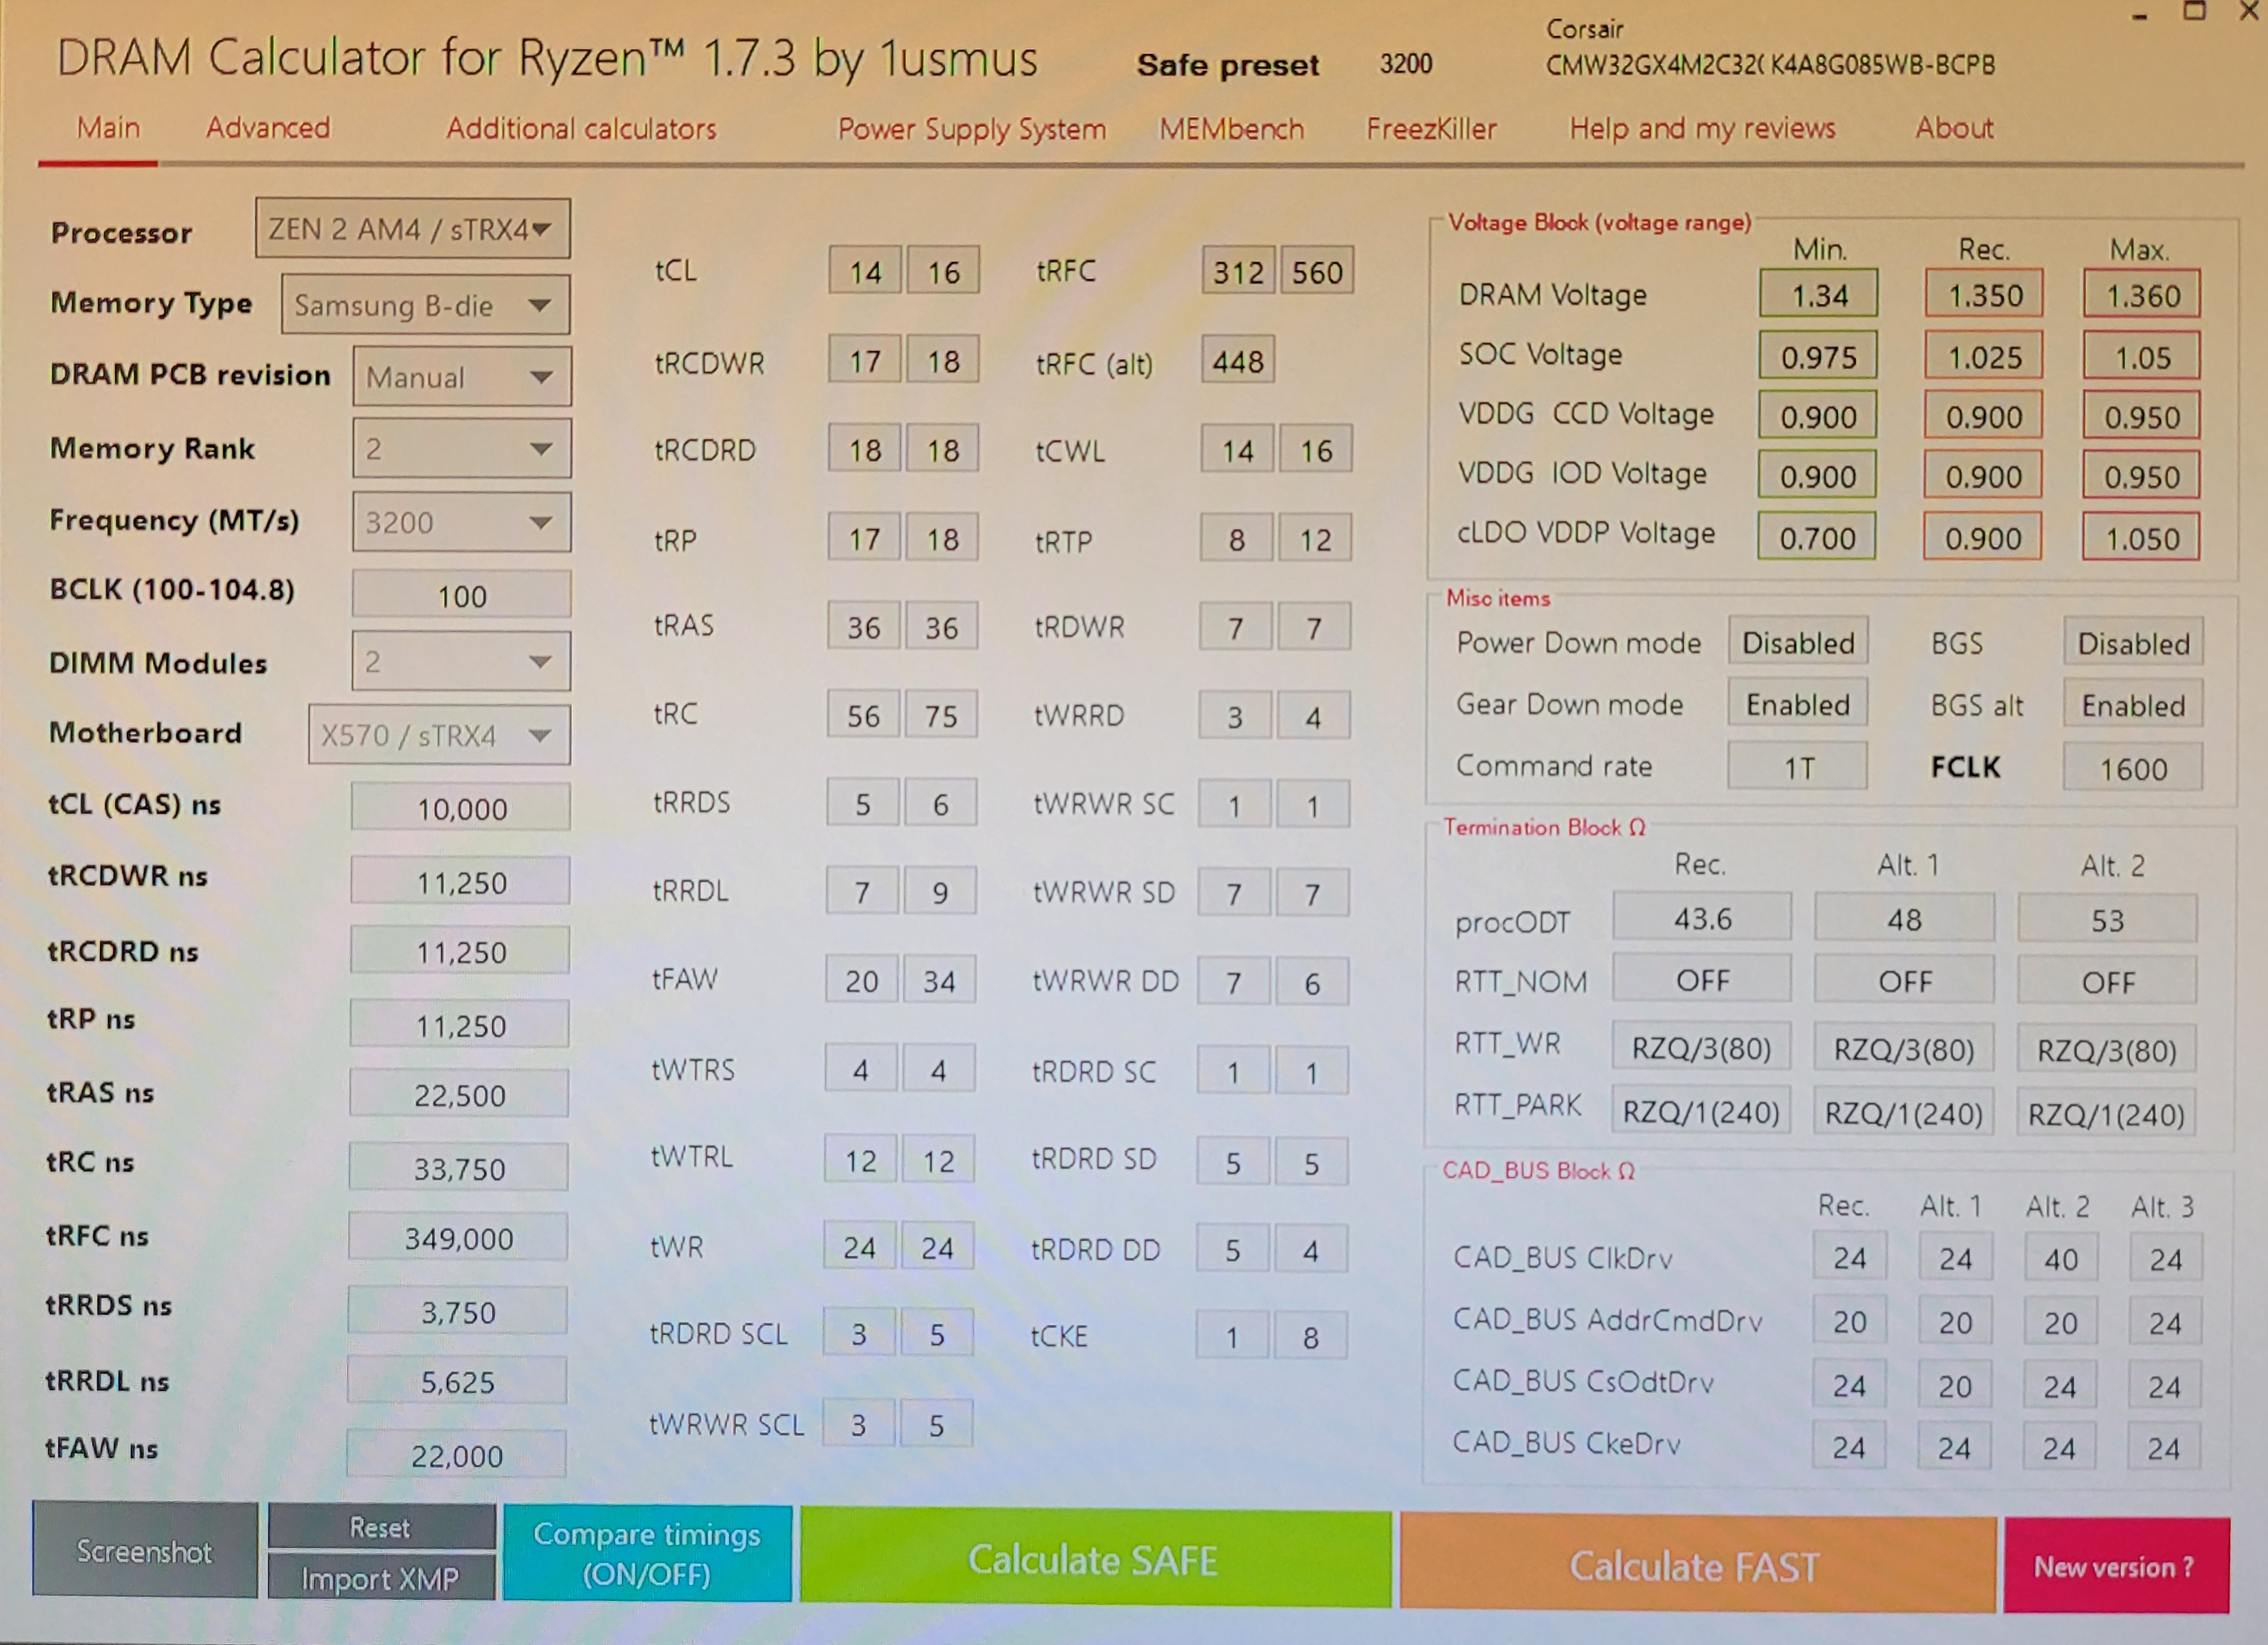
Task: Click the tRFC ns value field
Action: click(x=459, y=1239)
